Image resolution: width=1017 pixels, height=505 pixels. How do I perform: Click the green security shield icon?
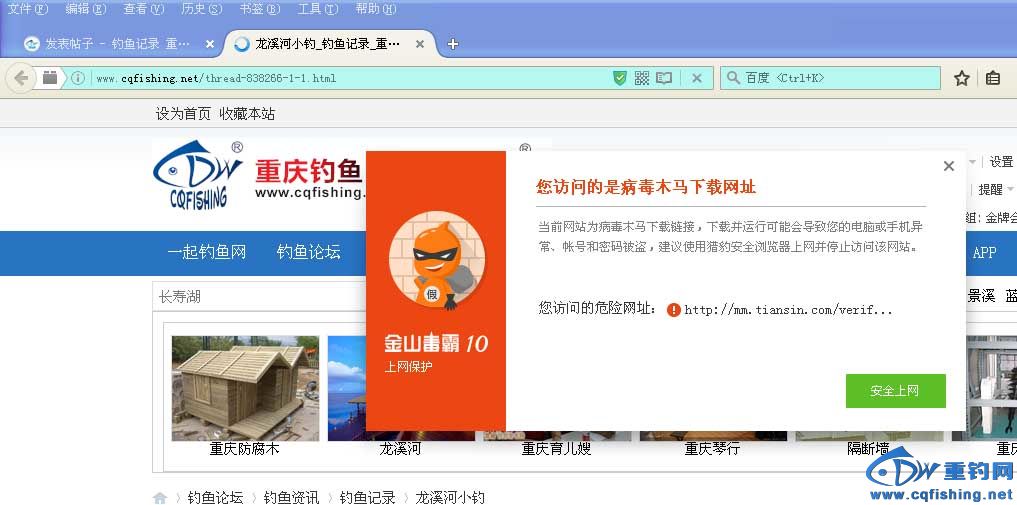620,78
